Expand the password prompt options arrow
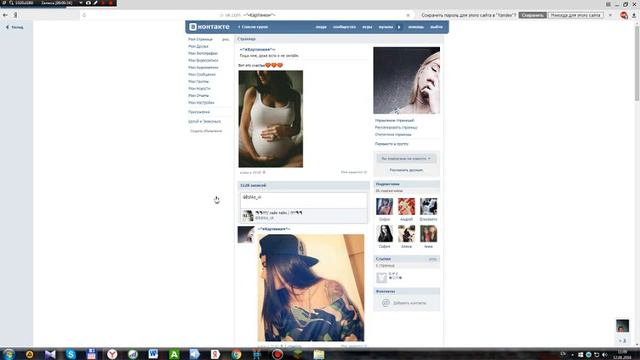 610,15
